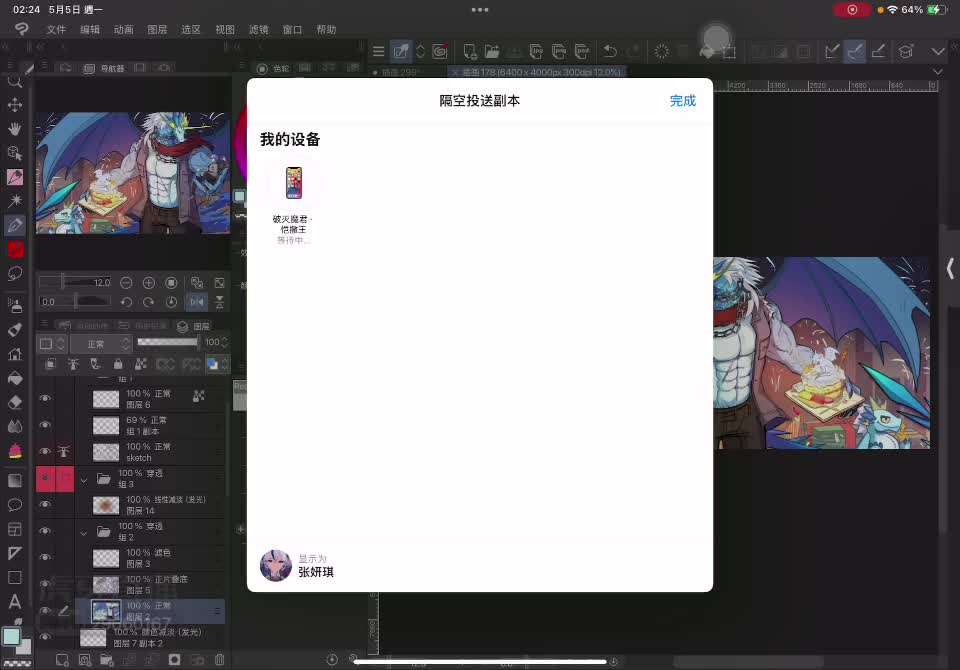Select the Eraser tool

pos(15,402)
